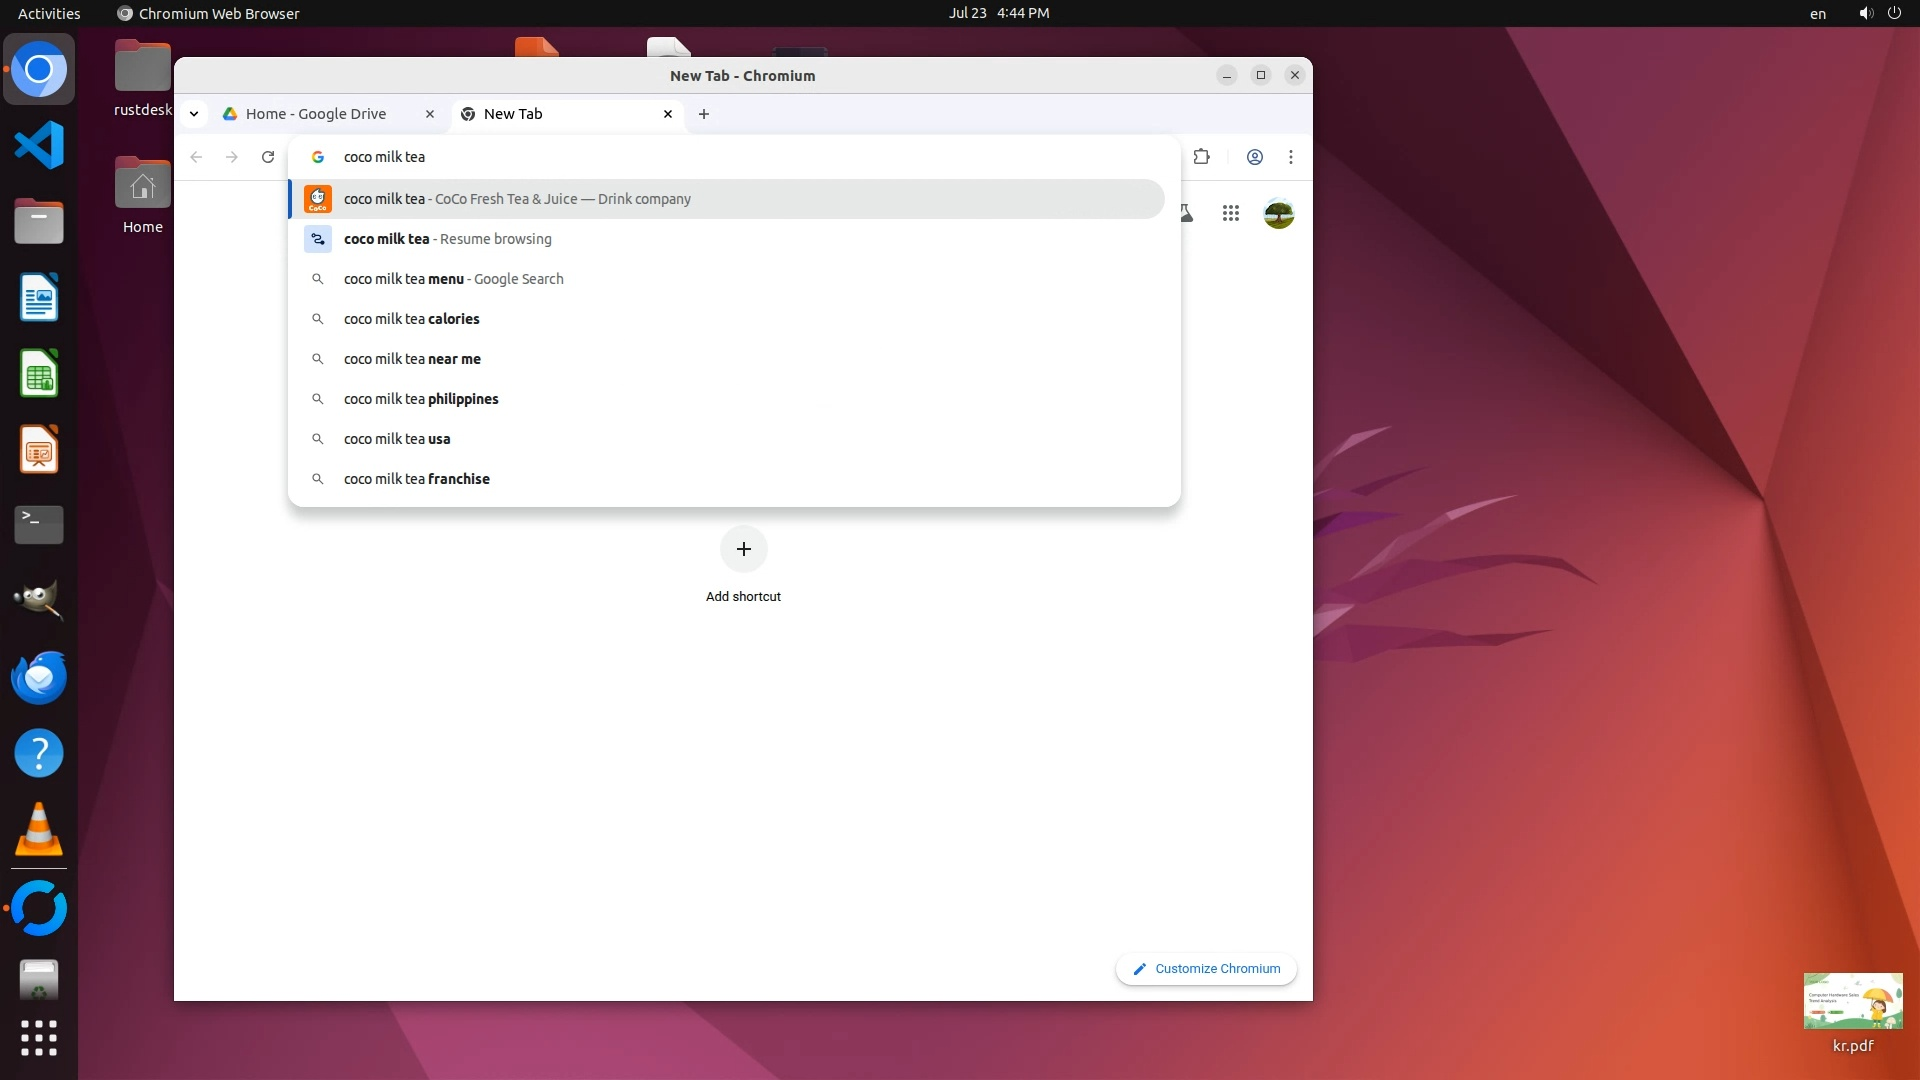Viewport: 1920px width, 1080px height.
Task: Open VLC media player from the dock
Action: coord(39,830)
